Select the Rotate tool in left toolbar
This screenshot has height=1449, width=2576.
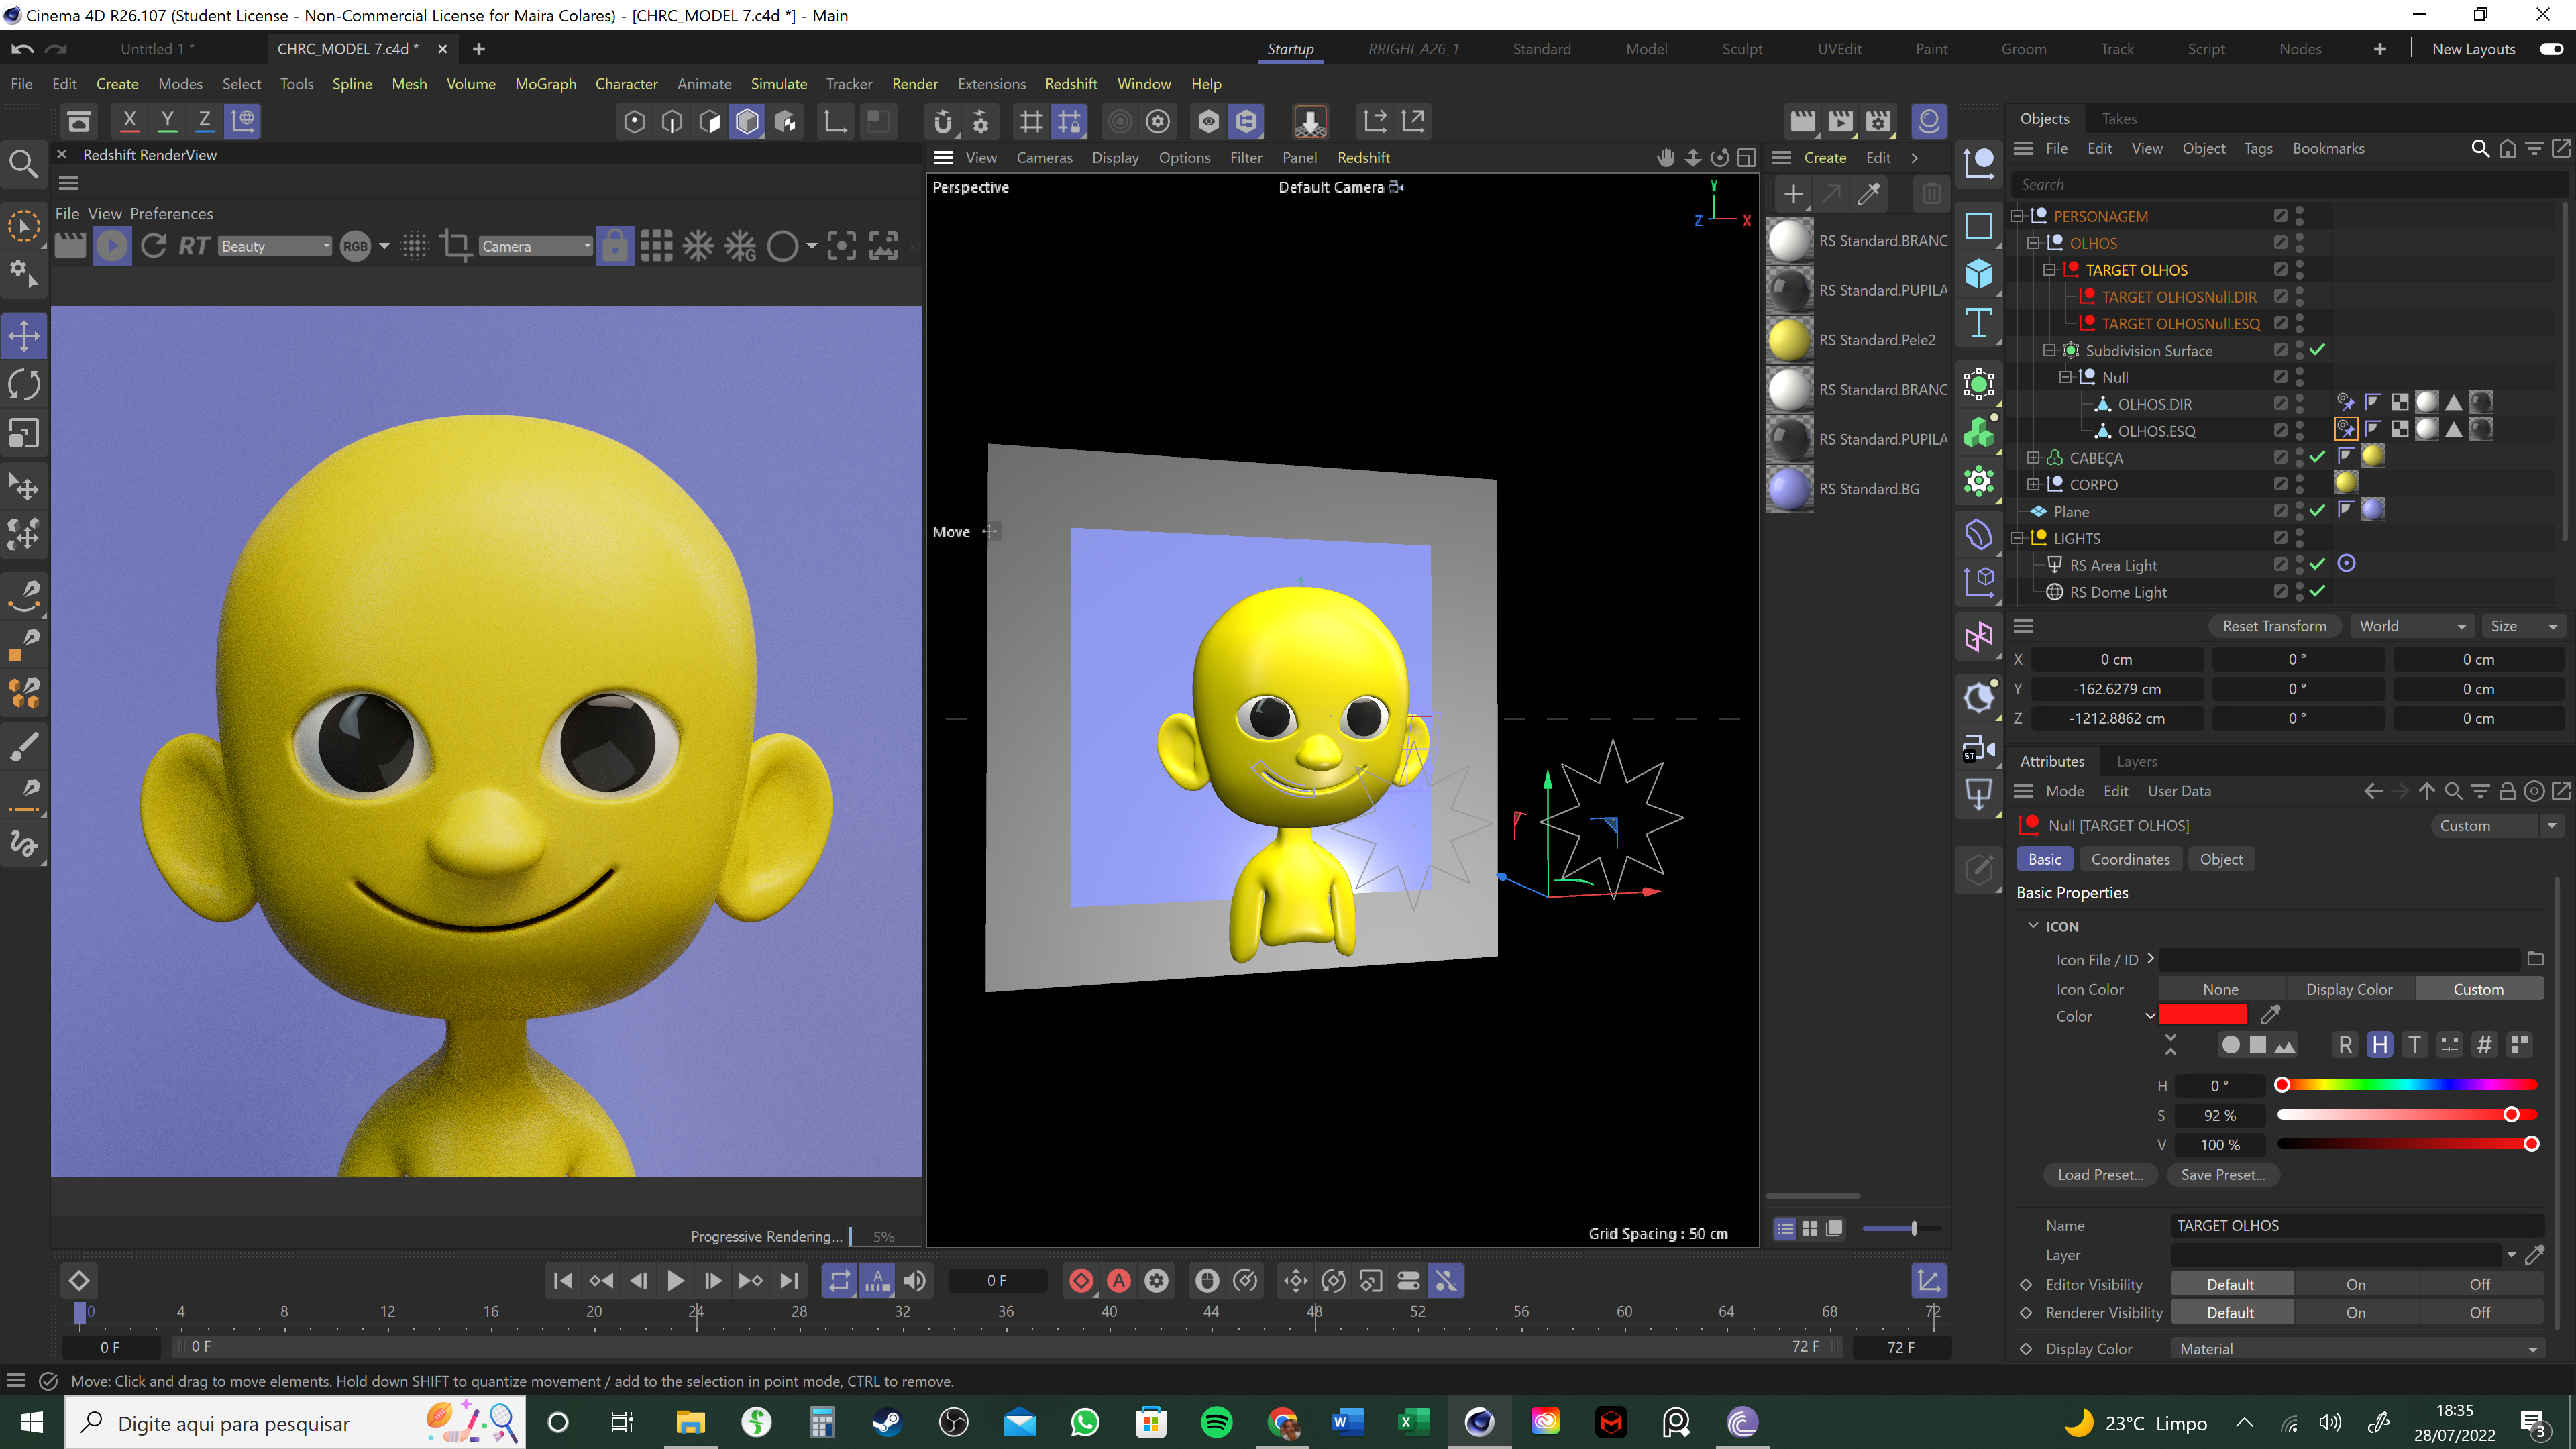click(x=24, y=385)
